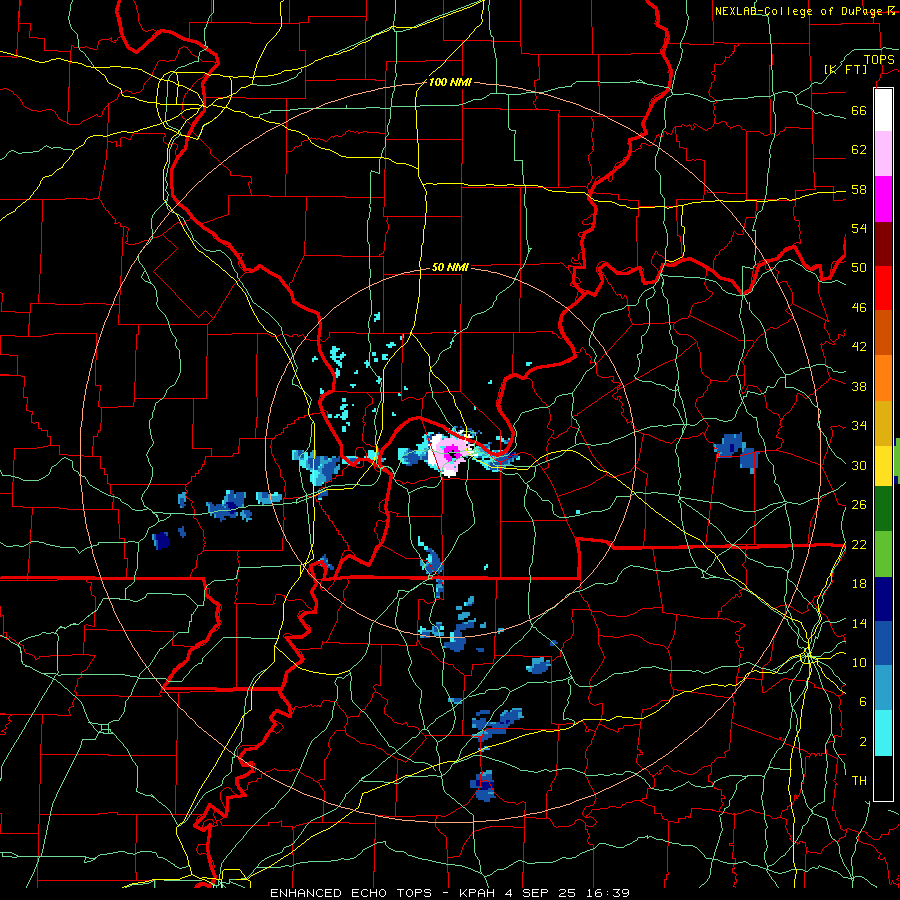900x900 pixels.
Task: Click the legend value 62
Action: (859, 150)
